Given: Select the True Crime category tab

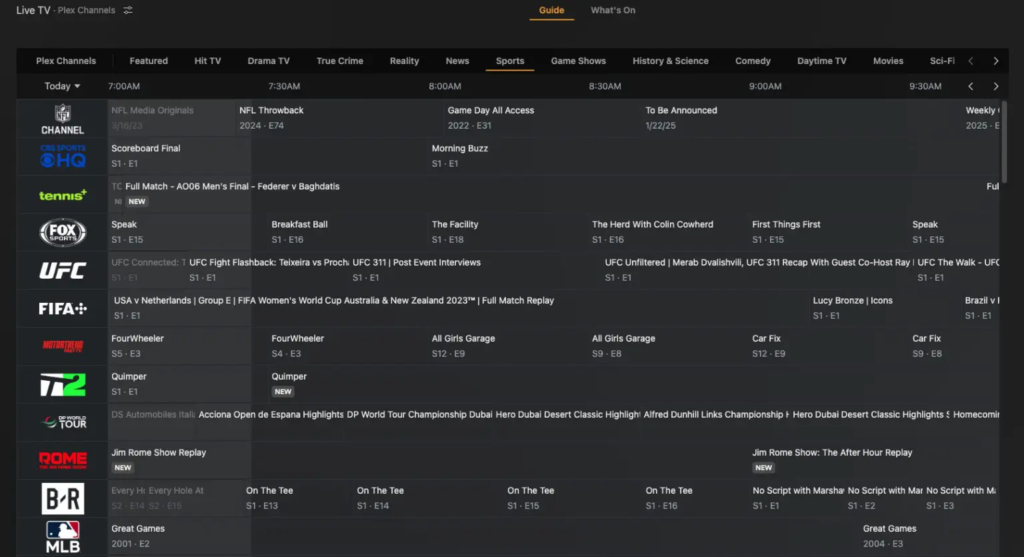Looking at the screenshot, I should coord(340,61).
